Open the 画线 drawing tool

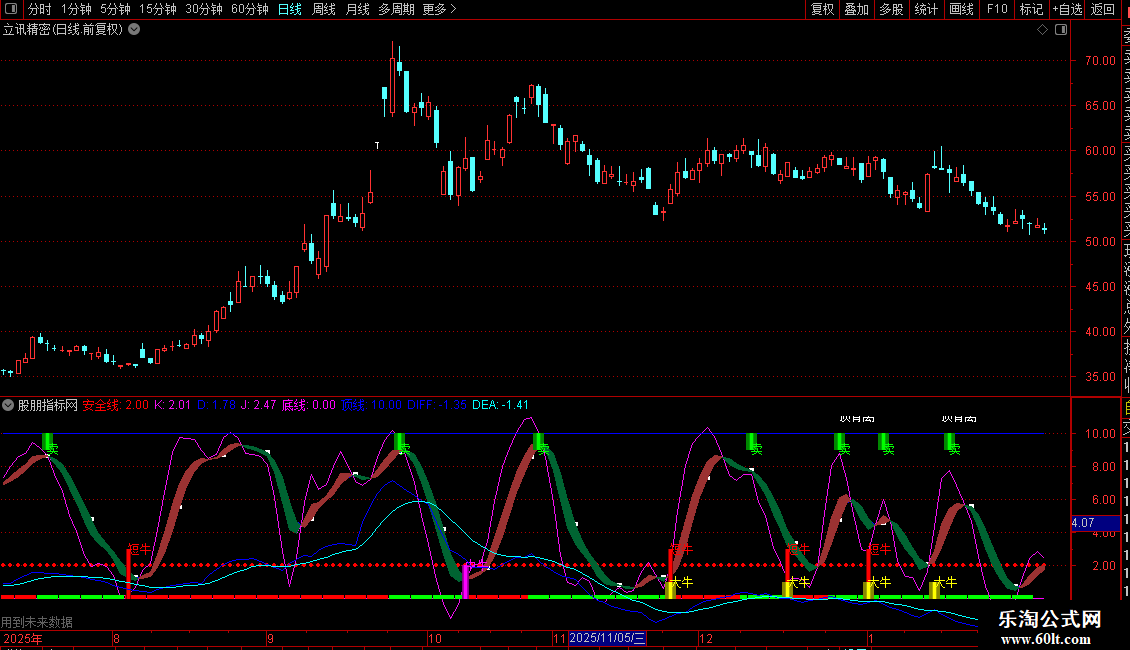point(961,9)
